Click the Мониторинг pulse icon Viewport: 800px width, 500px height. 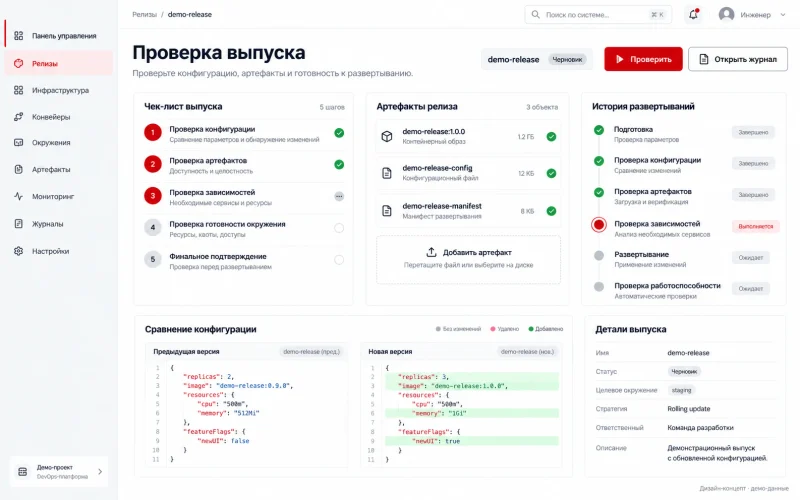click(18, 196)
